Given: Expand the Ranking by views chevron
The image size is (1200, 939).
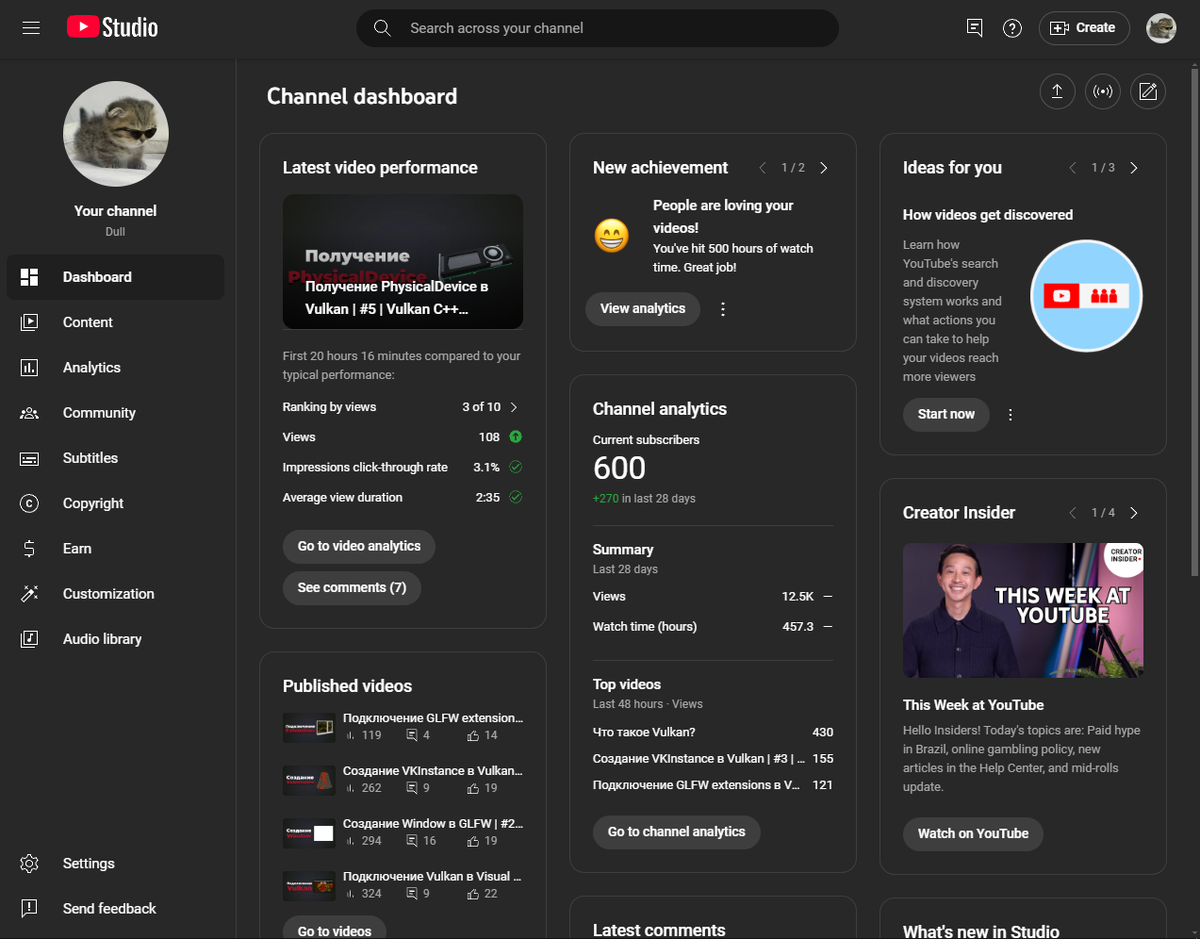Looking at the screenshot, I should coord(514,407).
